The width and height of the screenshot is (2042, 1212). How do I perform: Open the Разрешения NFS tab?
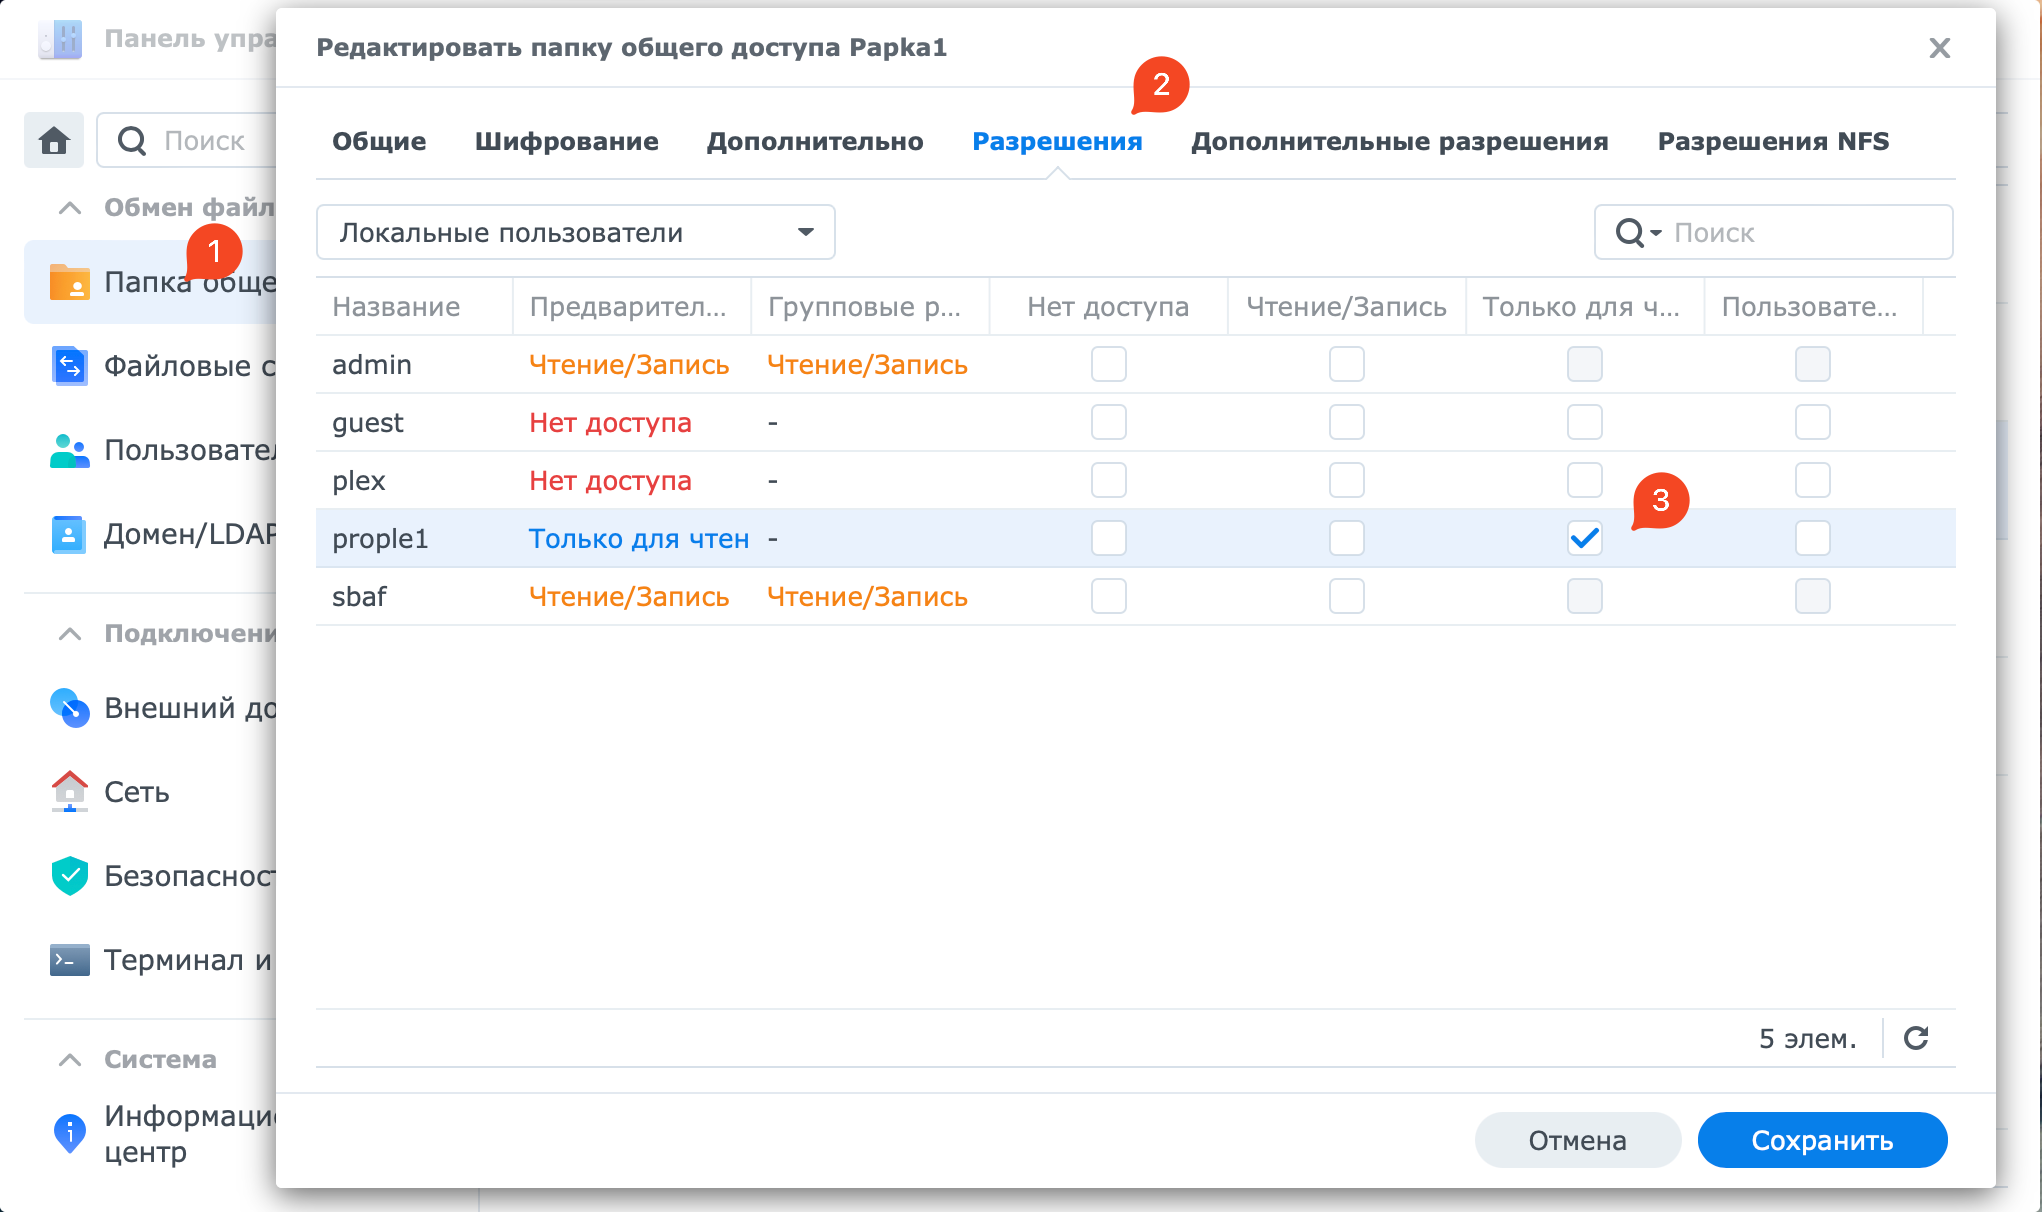1773,141
